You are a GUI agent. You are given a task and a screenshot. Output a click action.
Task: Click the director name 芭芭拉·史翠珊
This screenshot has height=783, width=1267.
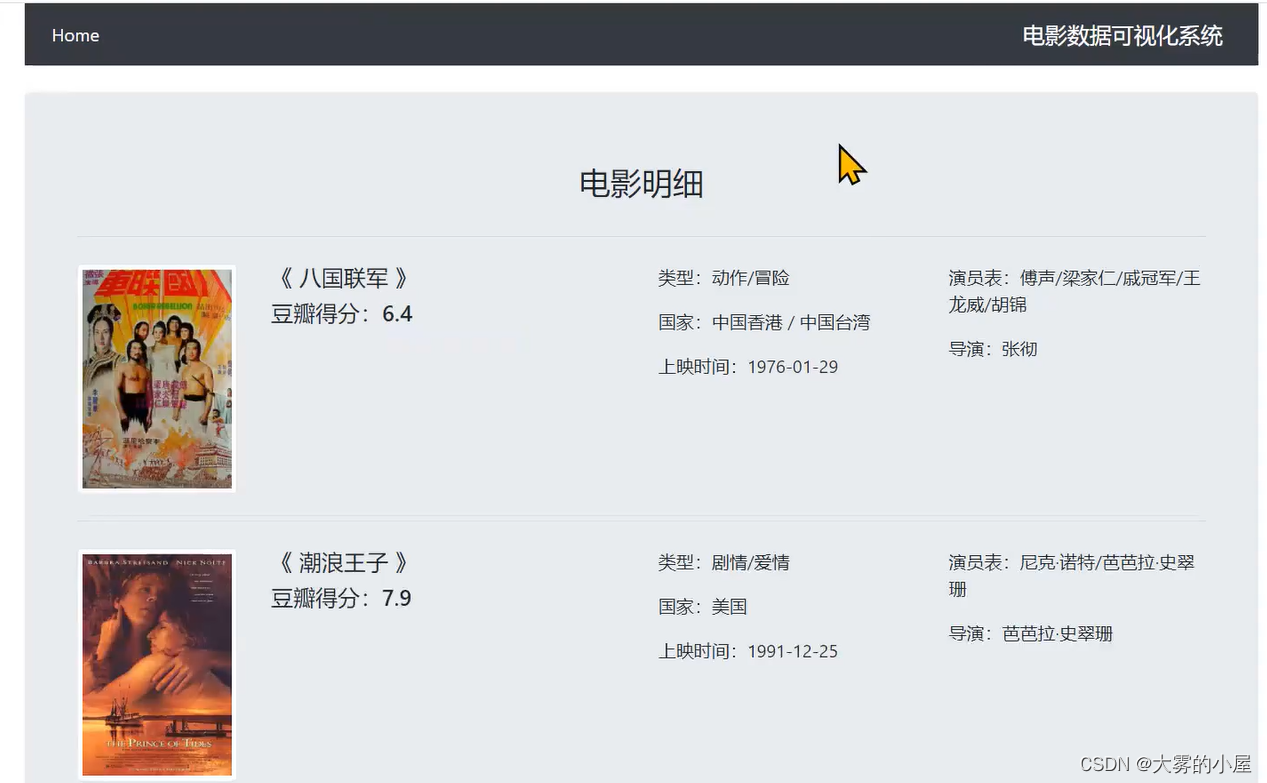(1057, 633)
